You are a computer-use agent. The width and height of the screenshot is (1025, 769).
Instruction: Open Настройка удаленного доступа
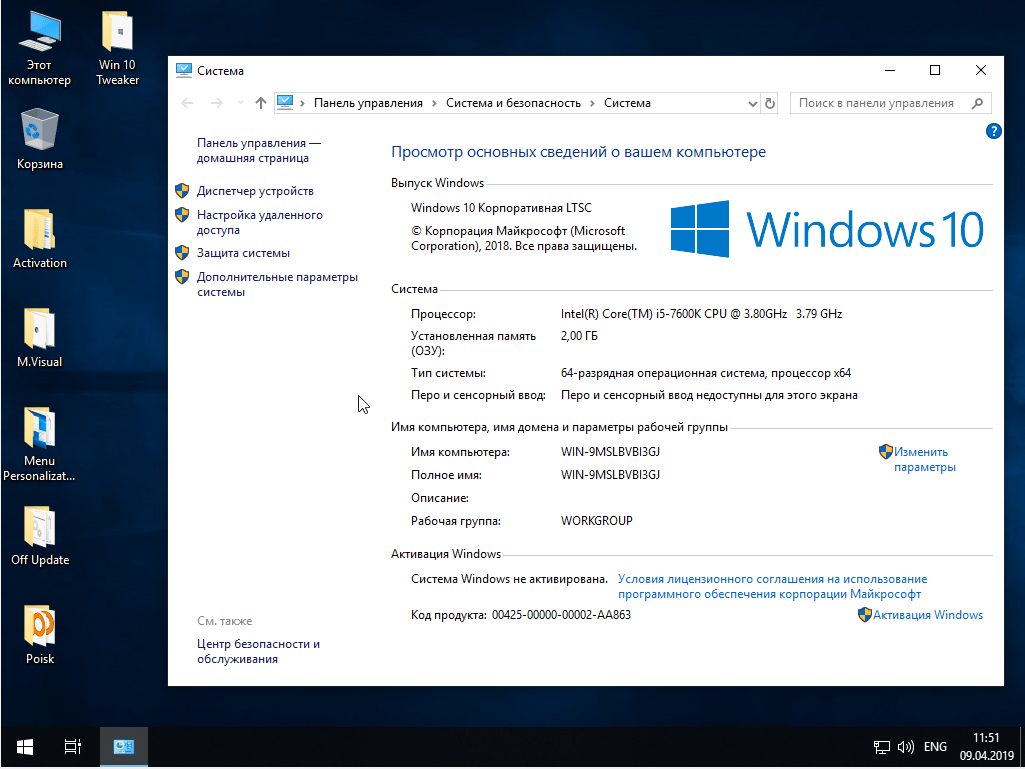(x=260, y=222)
